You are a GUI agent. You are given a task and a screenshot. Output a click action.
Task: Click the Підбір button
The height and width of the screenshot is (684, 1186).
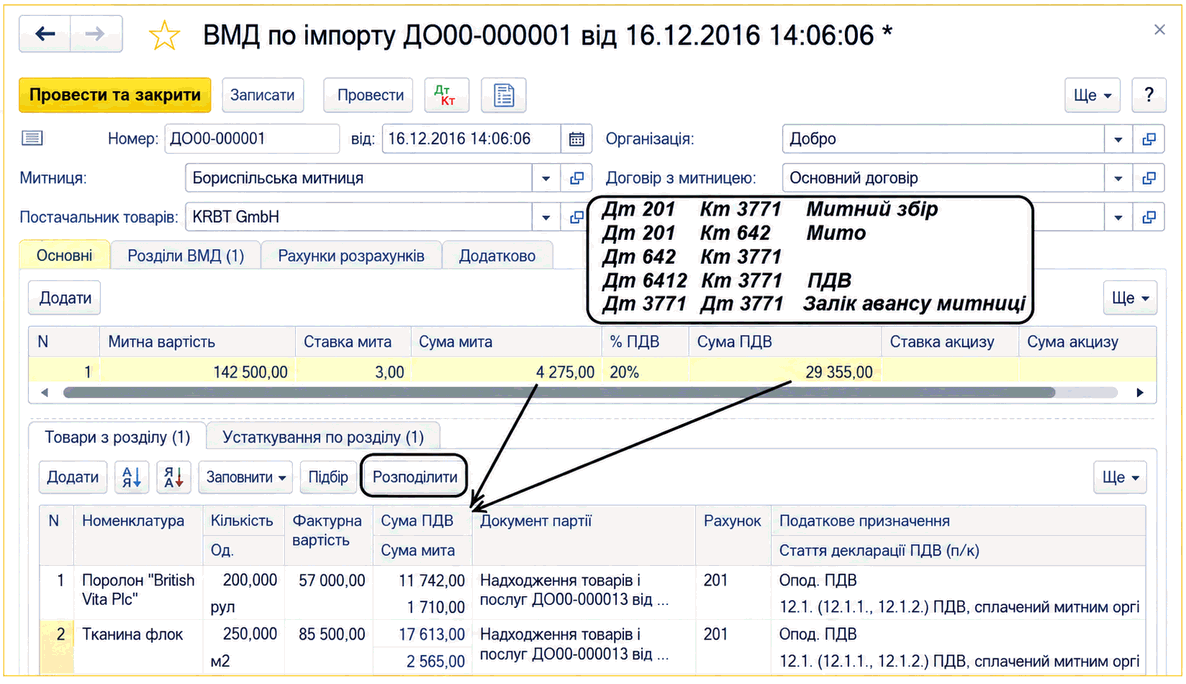pyautogui.click(x=328, y=477)
